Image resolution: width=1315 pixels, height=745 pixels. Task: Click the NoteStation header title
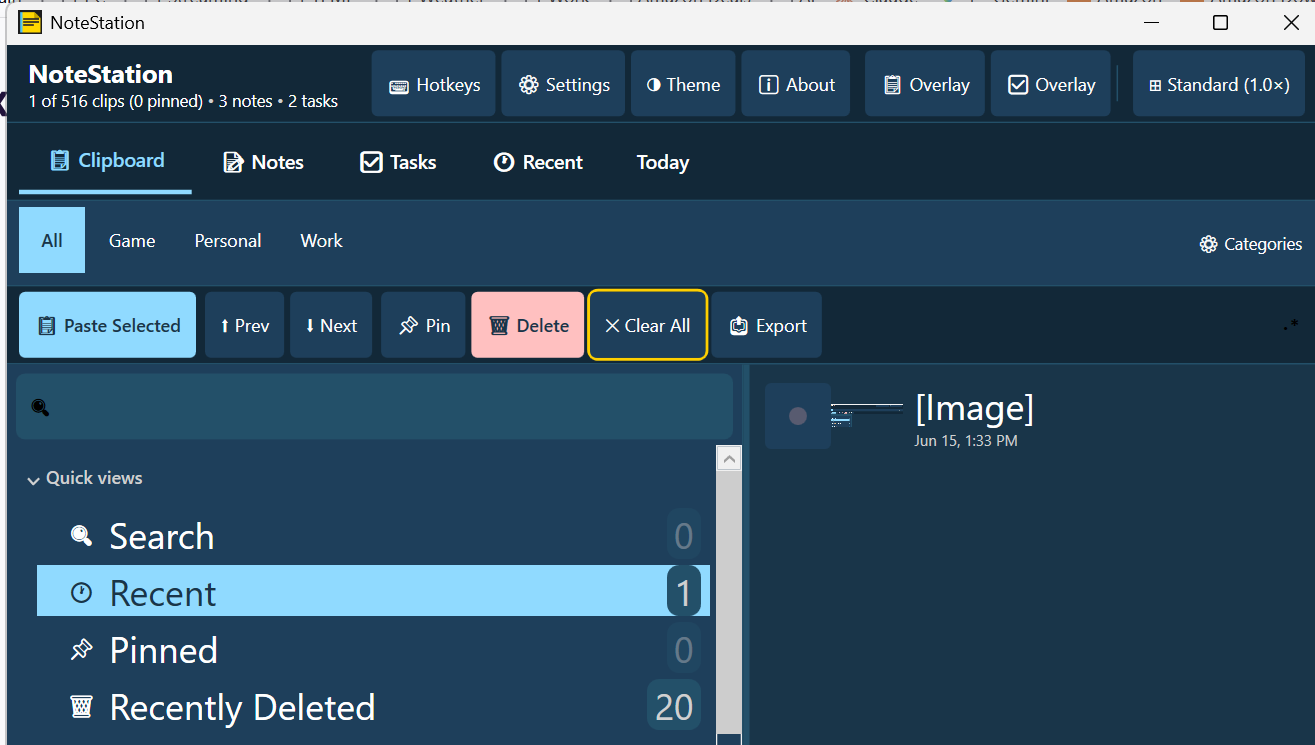pyautogui.click(x=101, y=73)
